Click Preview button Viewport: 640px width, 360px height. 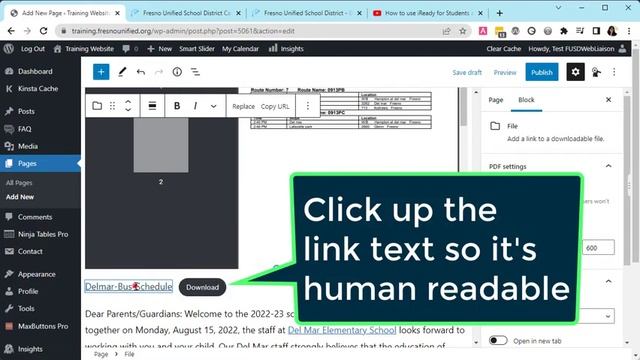click(x=505, y=72)
